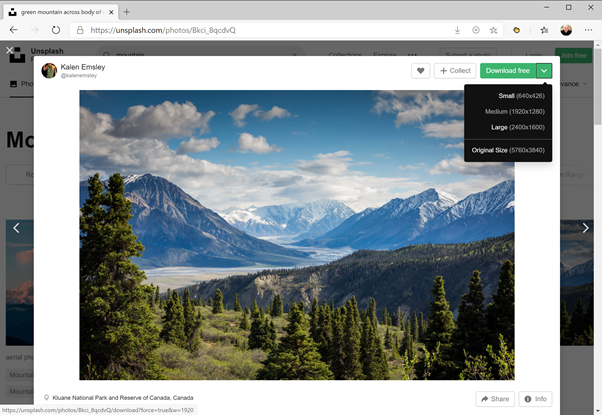Screen dimensions: 602x415
Task: Click the address bar URL
Action: point(163,30)
